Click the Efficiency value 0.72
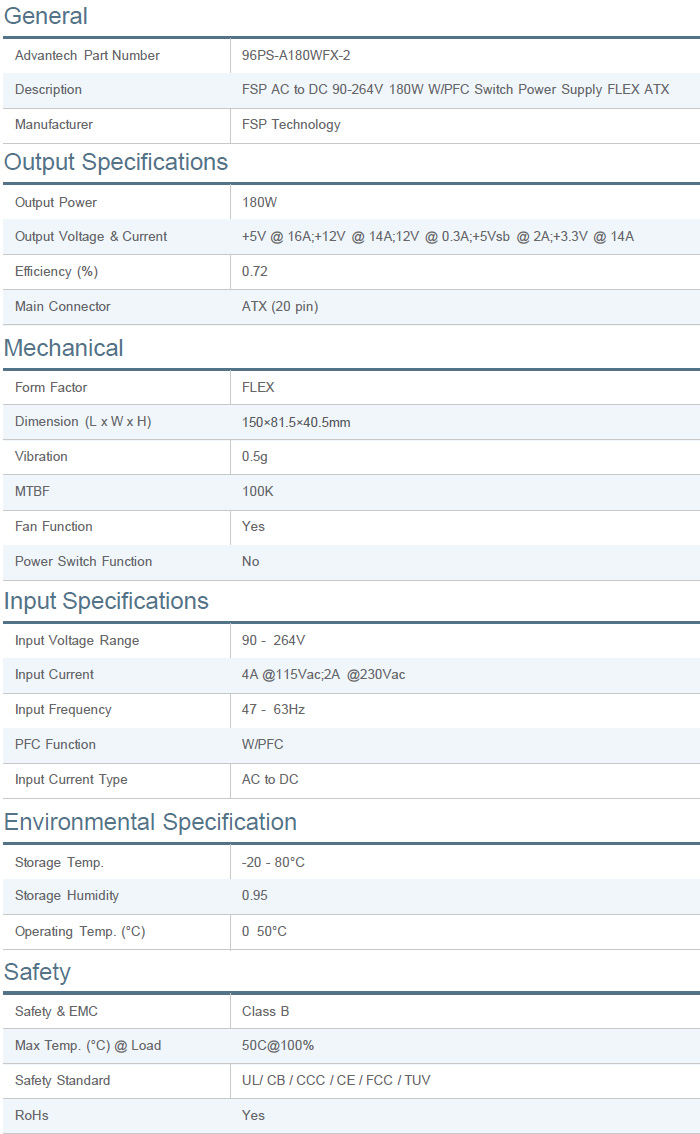 click(255, 272)
